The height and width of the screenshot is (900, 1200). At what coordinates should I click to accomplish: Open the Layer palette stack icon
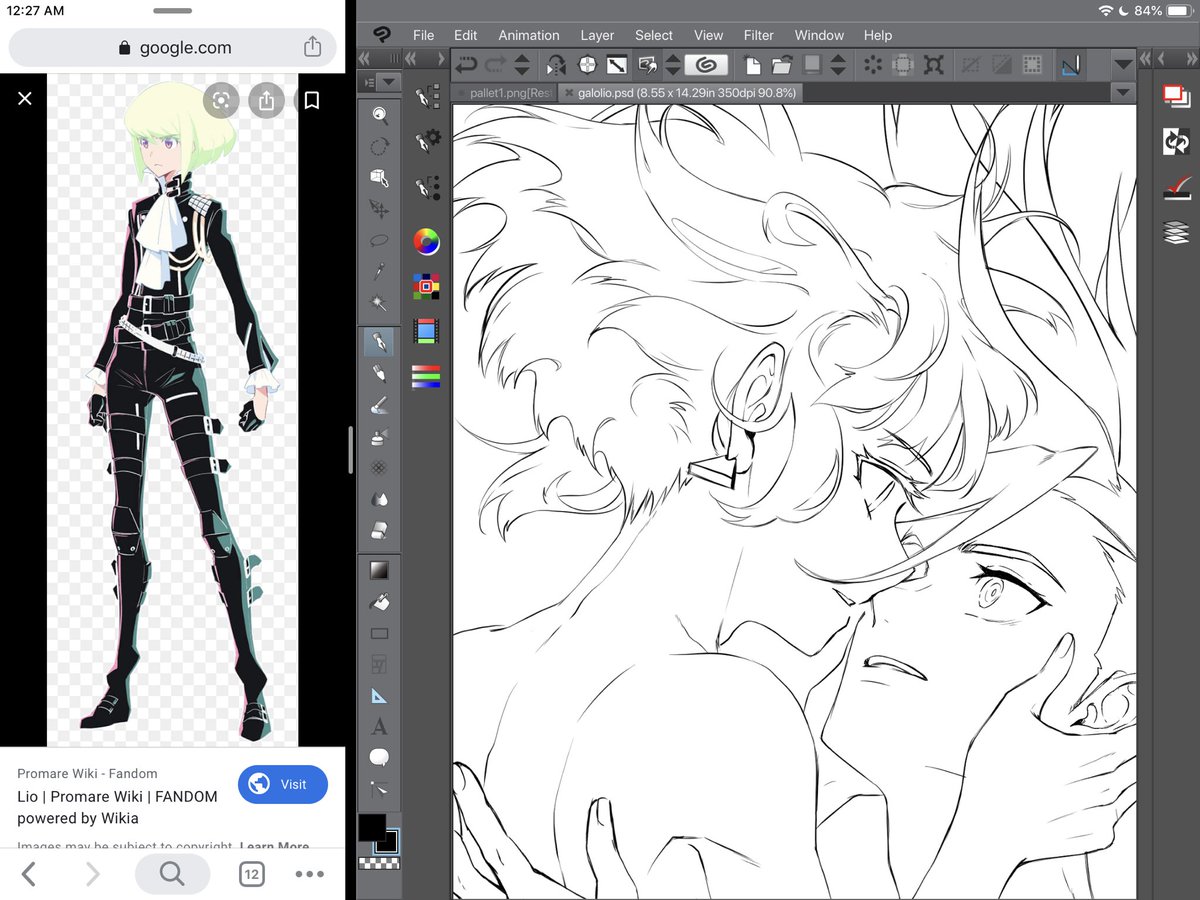tap(1176, 233)
